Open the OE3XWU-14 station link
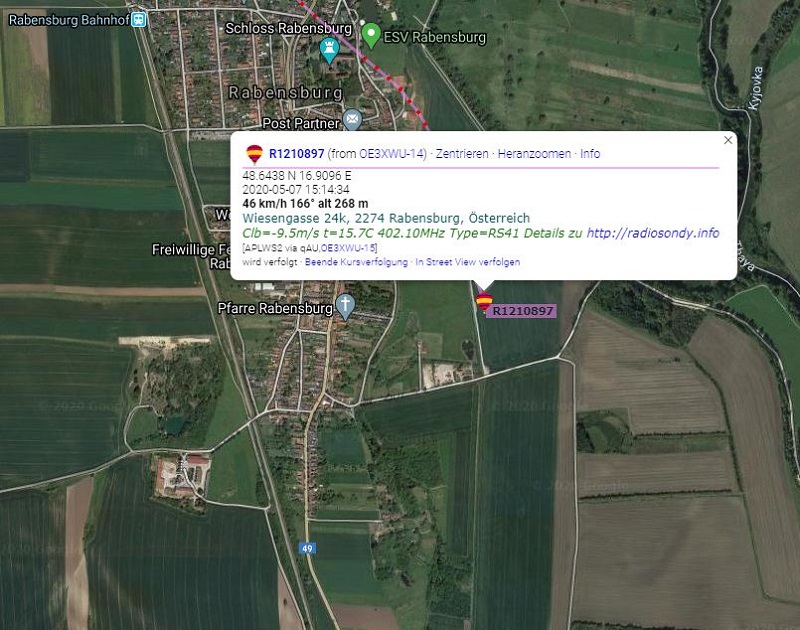The image size is (800, 630). click(x=391, y=154)
